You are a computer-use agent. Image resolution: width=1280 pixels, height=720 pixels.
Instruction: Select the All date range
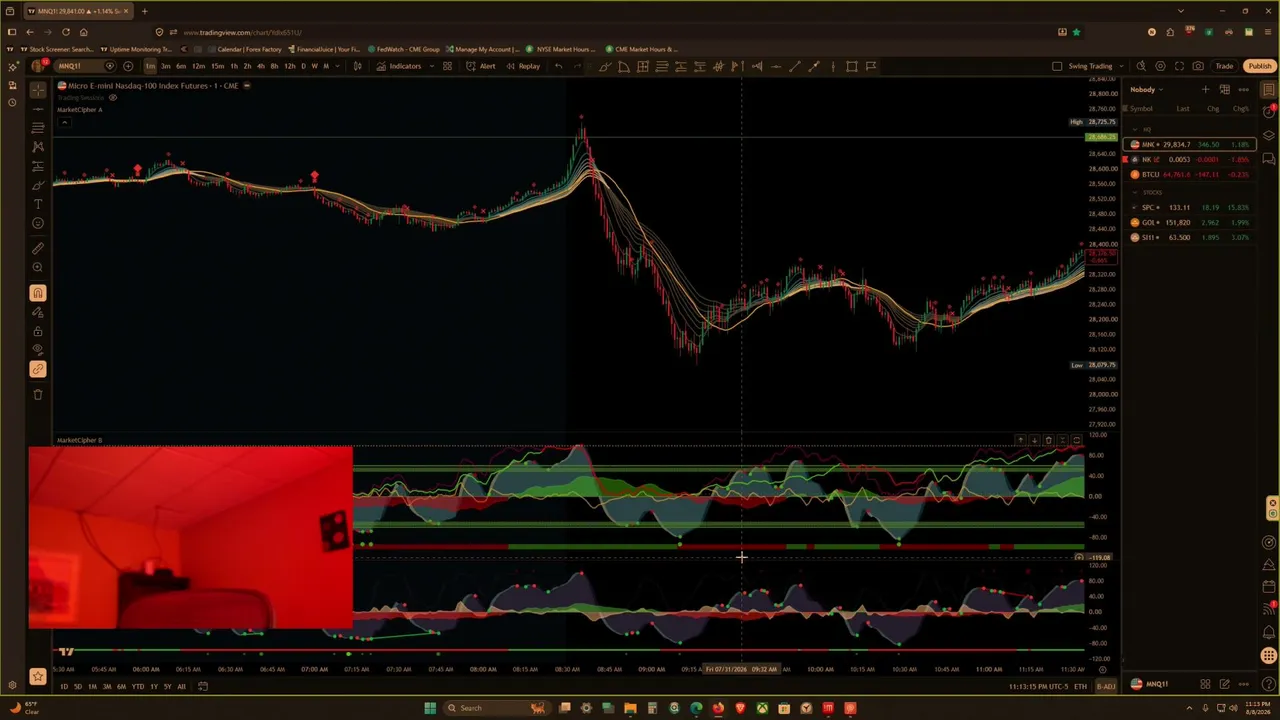(x=181, y=687)
